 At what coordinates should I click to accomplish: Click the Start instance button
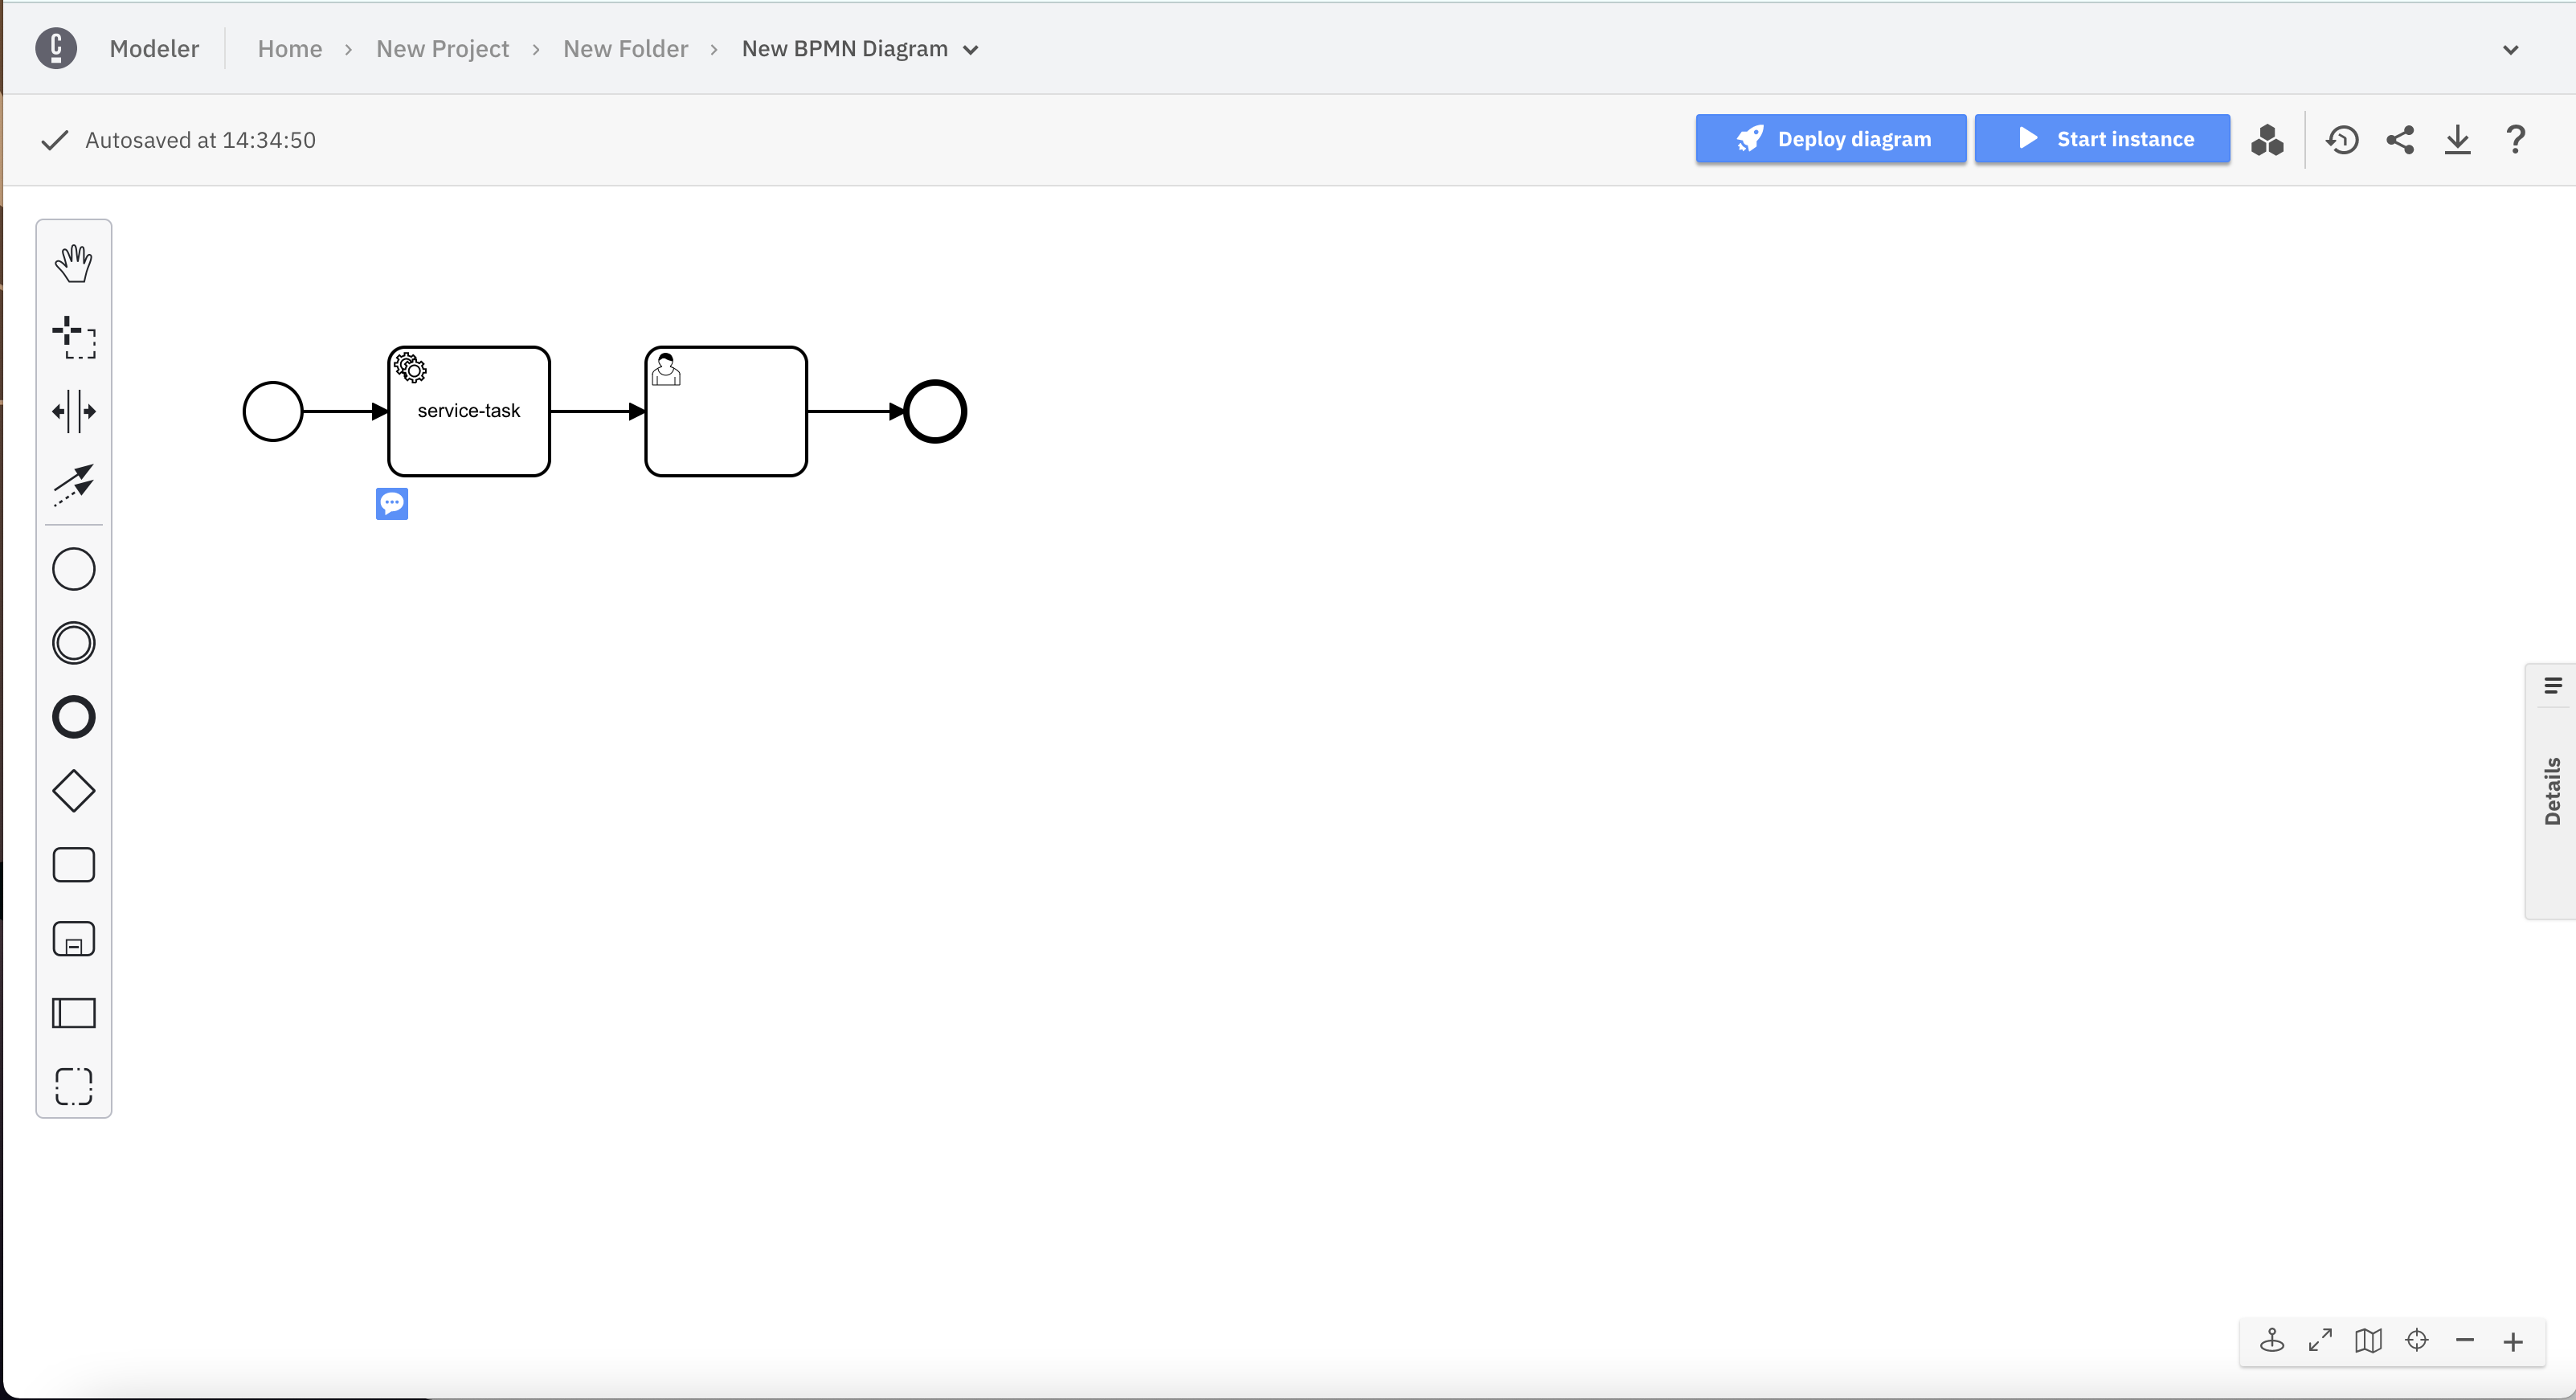[x=2102, y=138]
